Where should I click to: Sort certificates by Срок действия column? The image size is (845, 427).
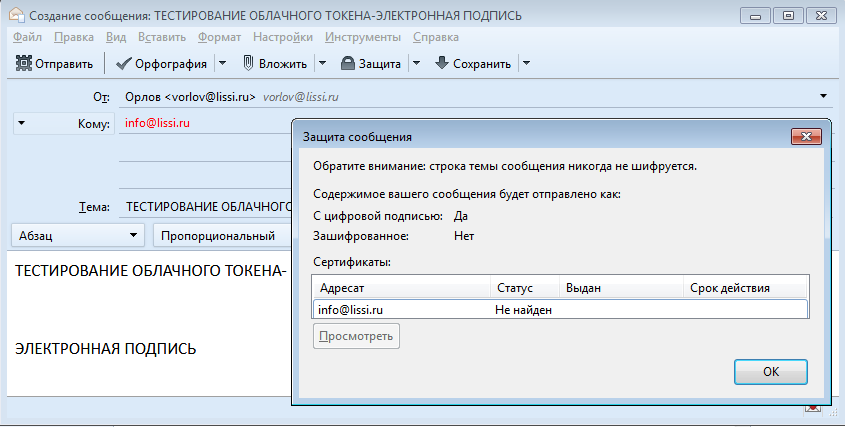tap(745, 287)
